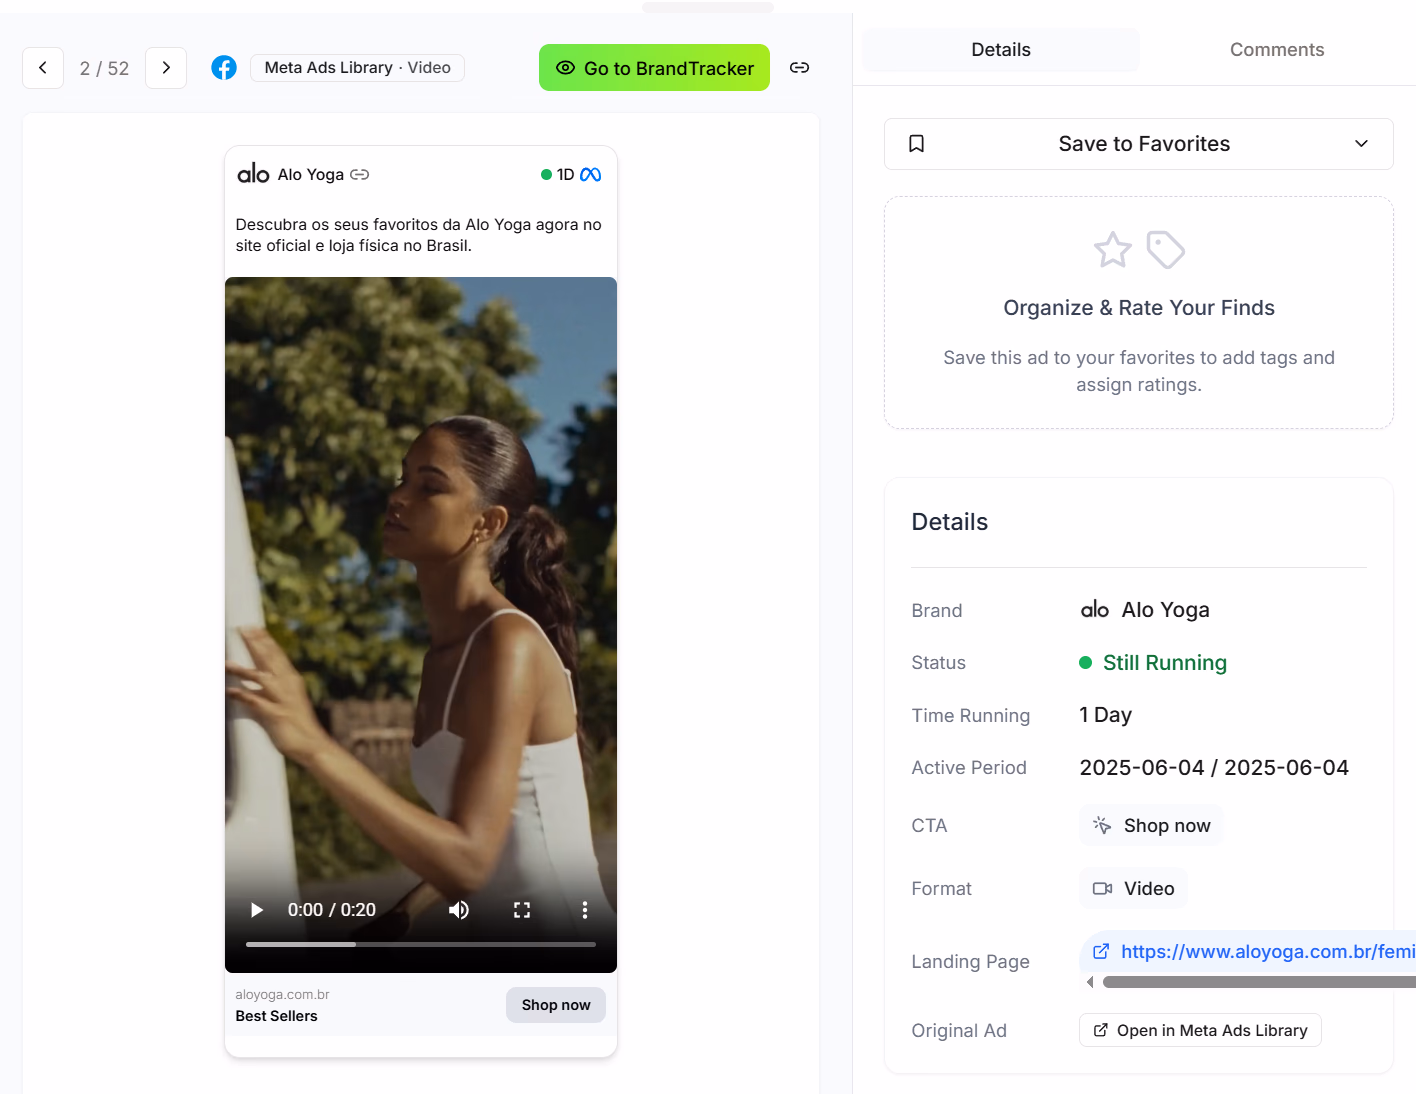Click the Video format chip
Image resolution: width=1416 pixels, height=1094 pixels.
(x=1133, y=889)
